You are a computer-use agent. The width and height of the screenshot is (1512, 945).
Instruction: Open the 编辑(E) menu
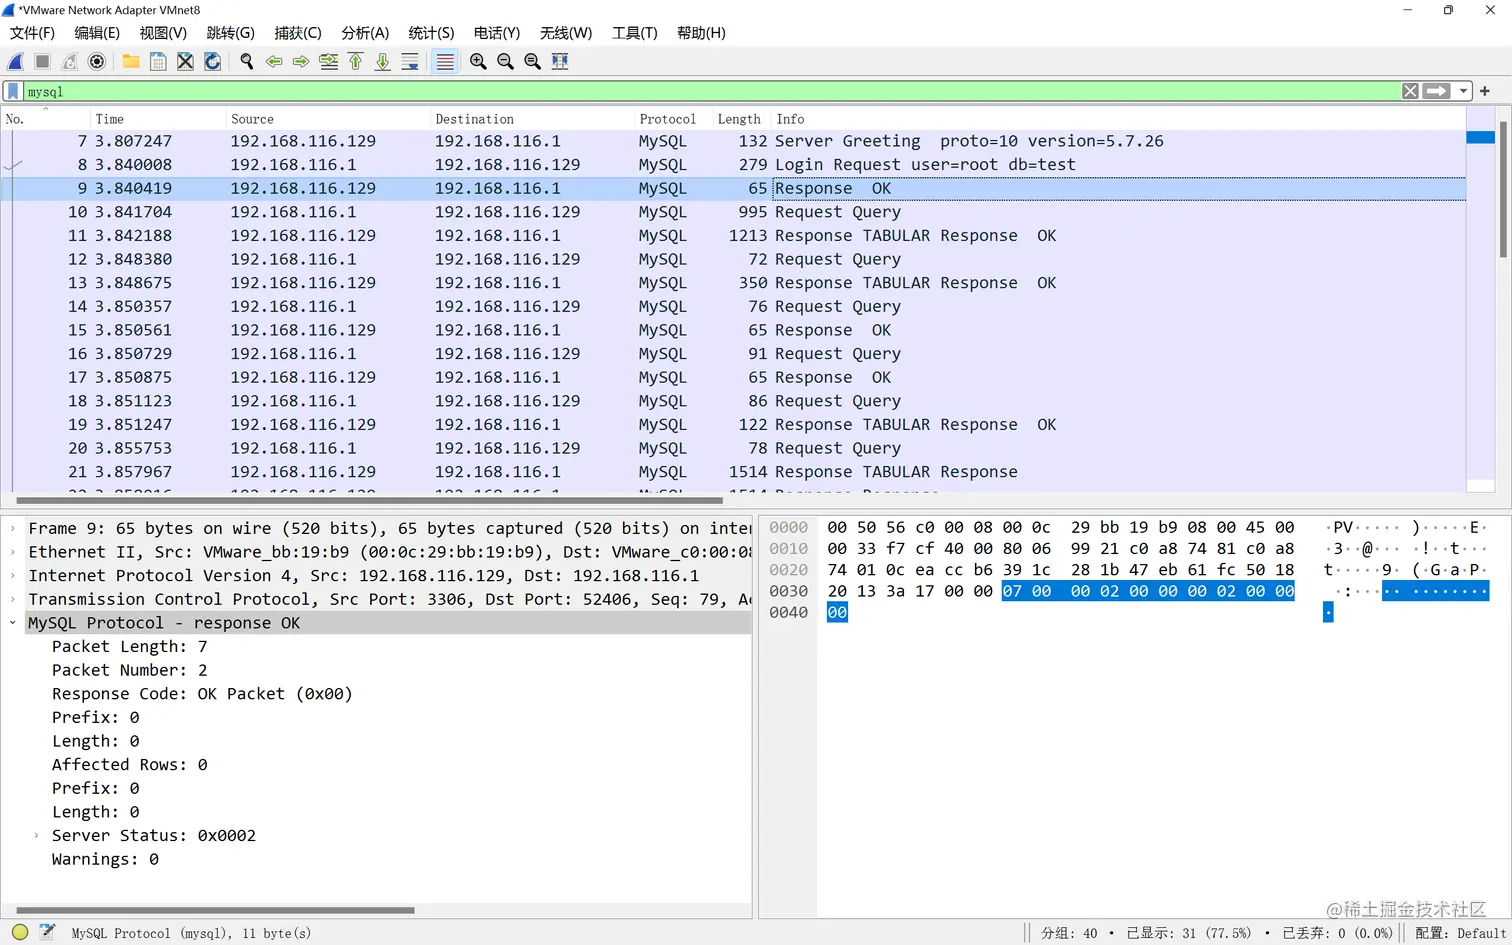[97, 33]
